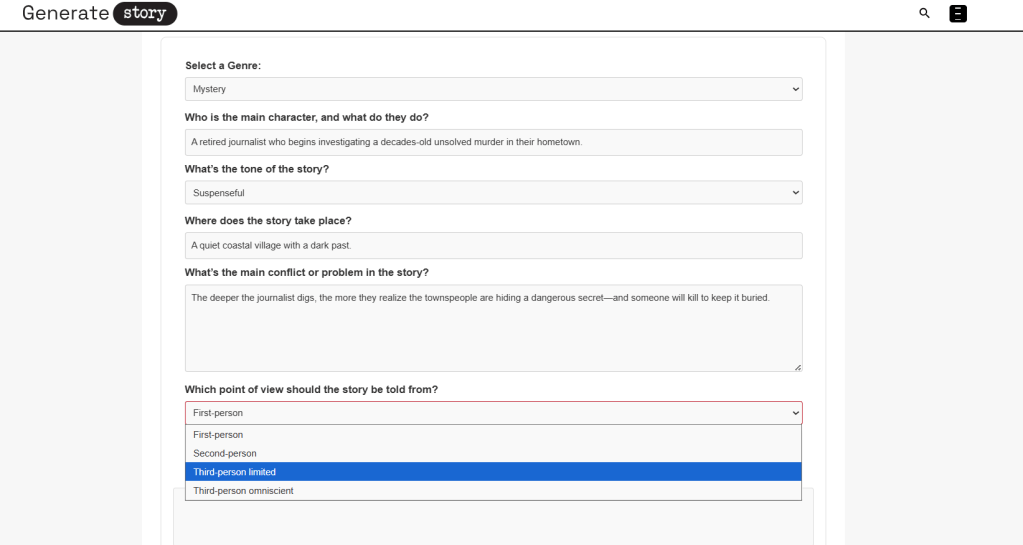This screenshot has height=545, width=1023.
Task: Click the tone dropdown chevron arrow
Action: tap(796, 192)
